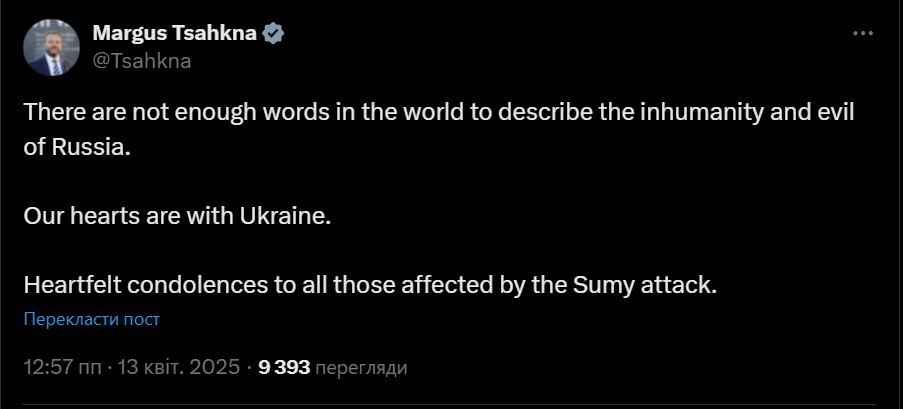Click the 9 393 view count number

pyautogui.click(x=283, y=367)
